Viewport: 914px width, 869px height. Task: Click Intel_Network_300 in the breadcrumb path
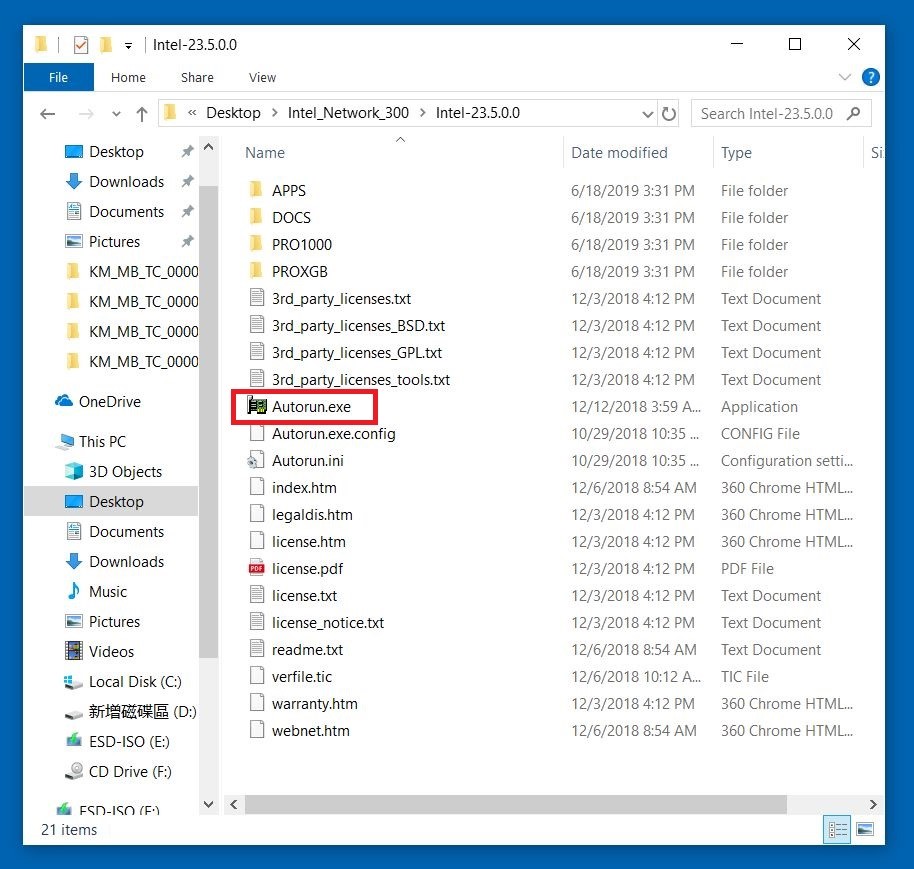(348, 113)
